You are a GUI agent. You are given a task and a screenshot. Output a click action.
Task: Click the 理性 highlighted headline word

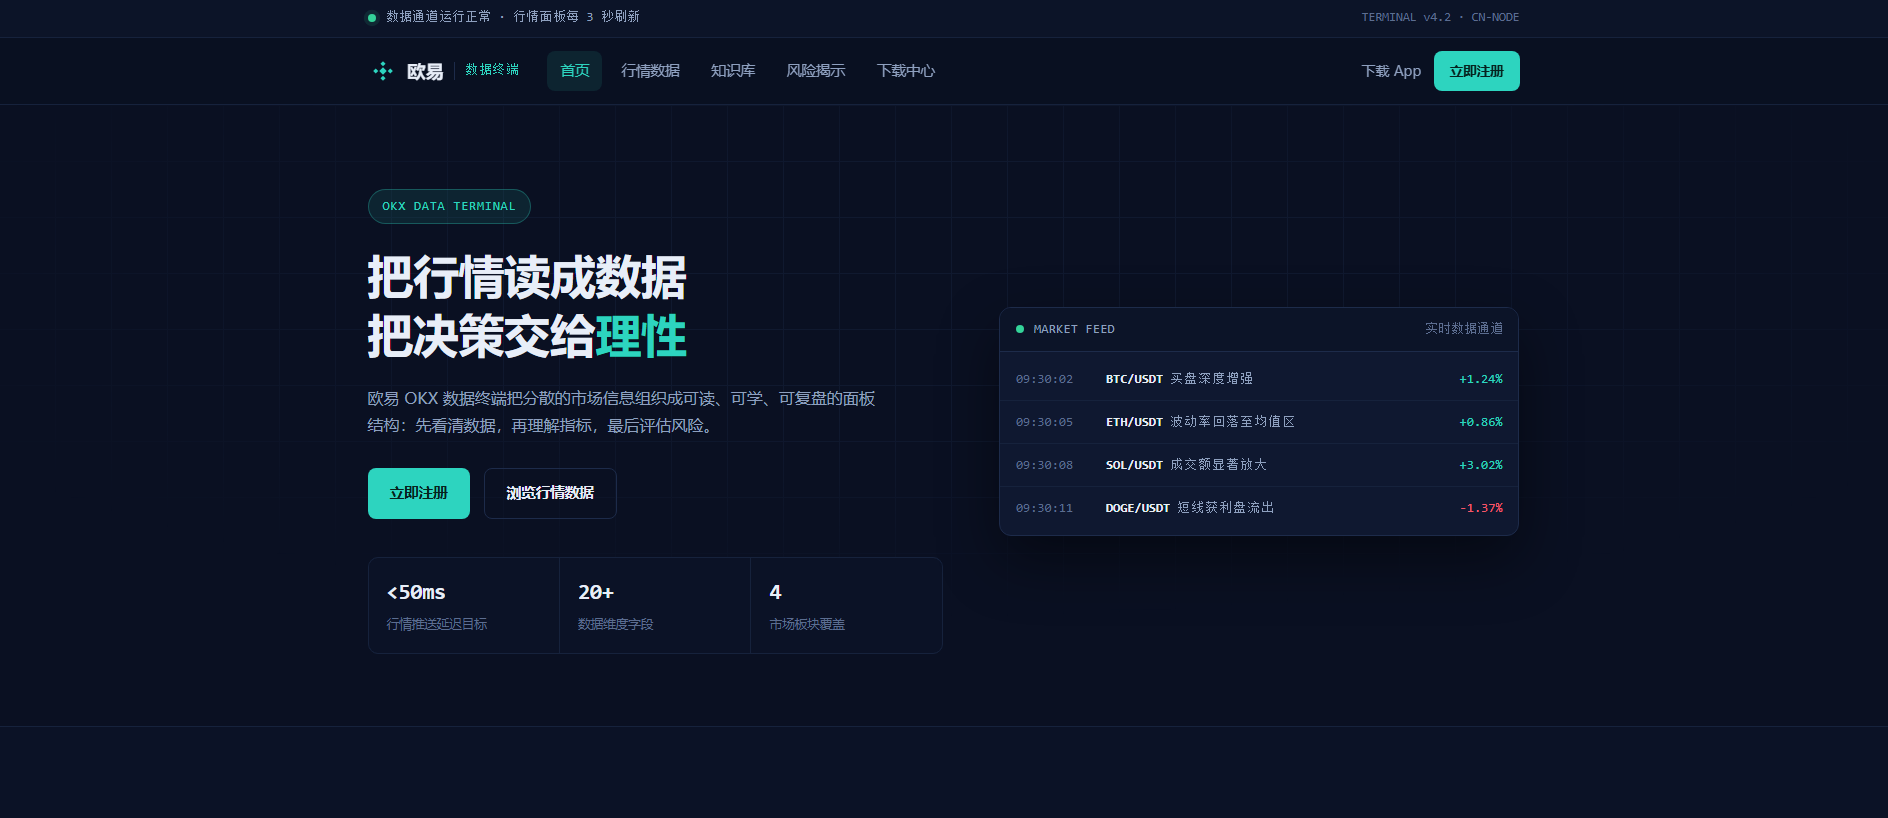coord(641,336)
